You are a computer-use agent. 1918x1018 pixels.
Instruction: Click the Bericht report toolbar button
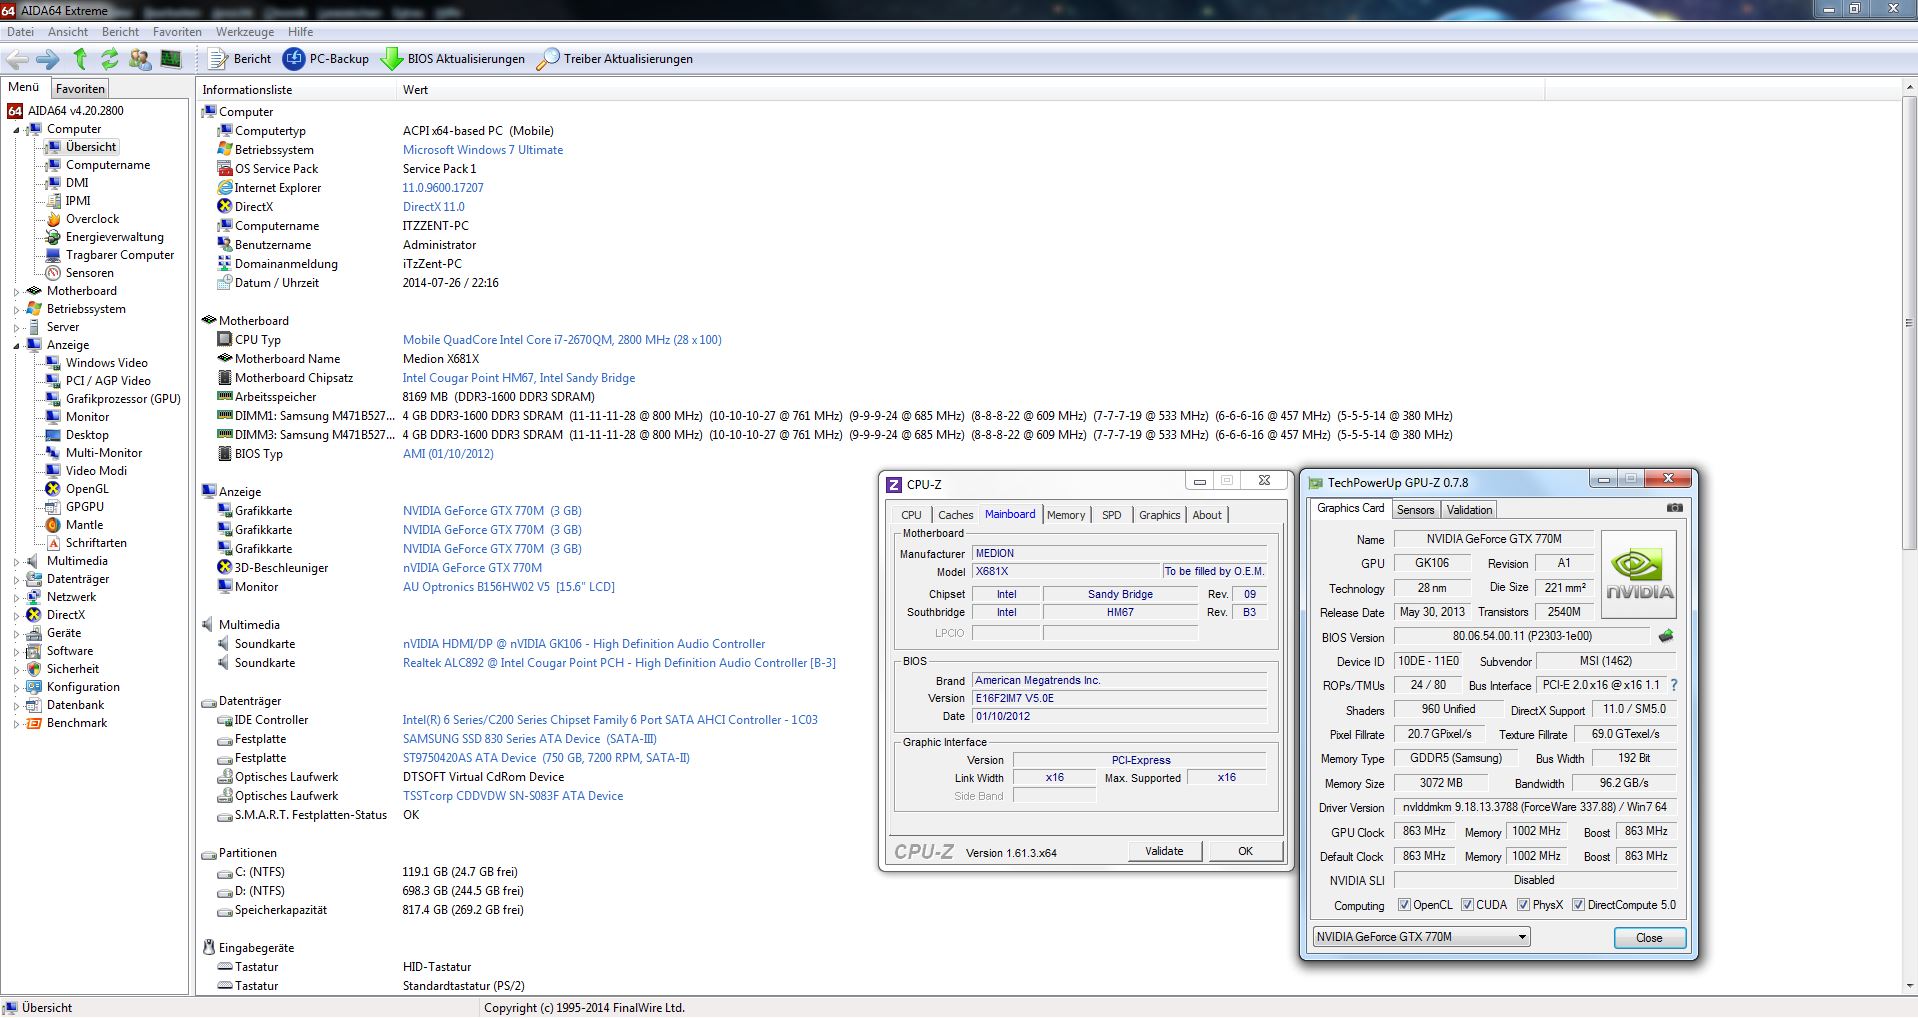point(239,59)
